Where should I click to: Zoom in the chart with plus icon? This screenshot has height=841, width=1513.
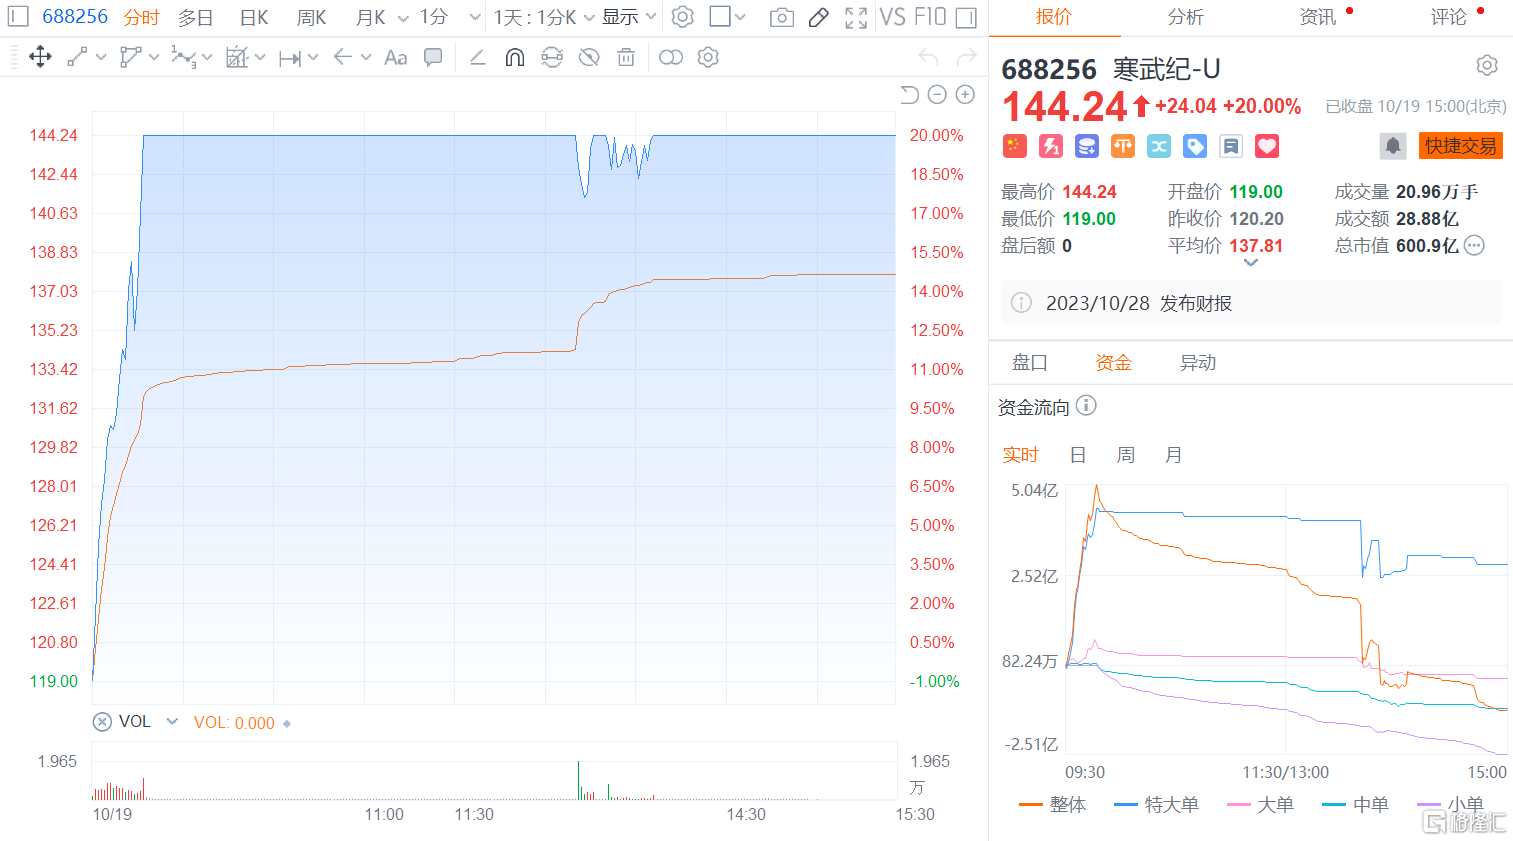click(965, 94)
